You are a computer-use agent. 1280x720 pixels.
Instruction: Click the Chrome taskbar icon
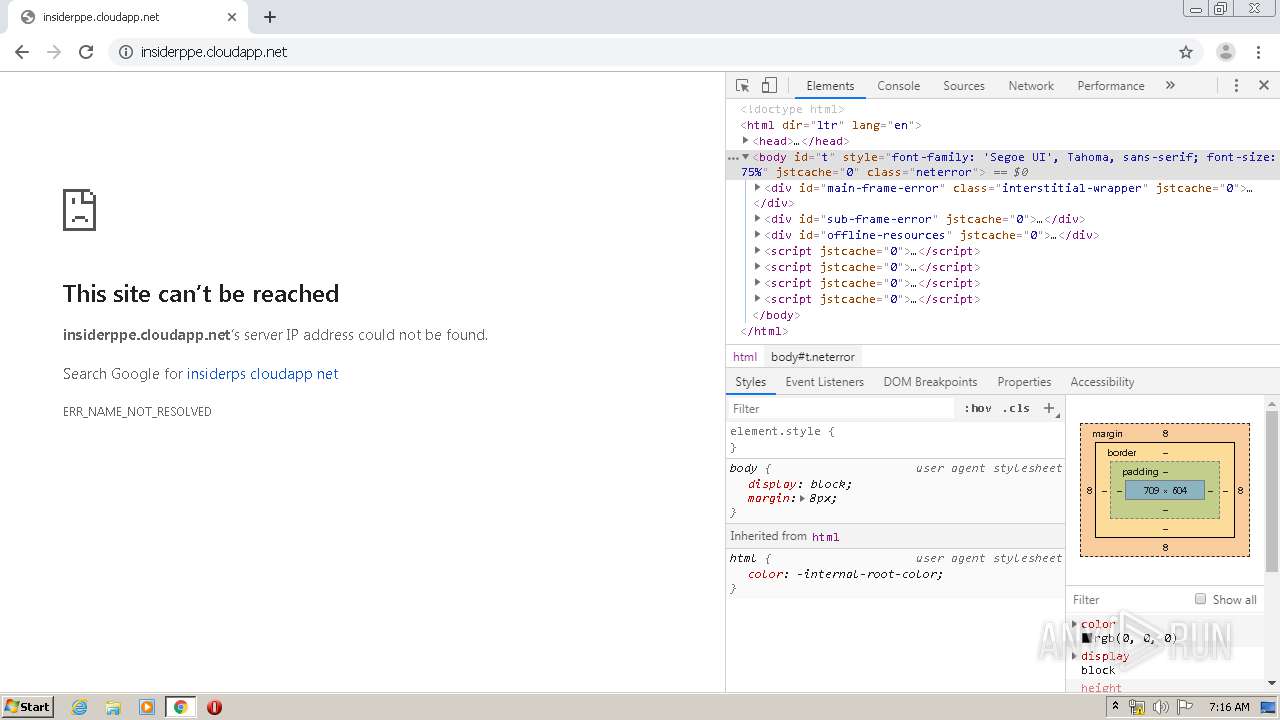pyautogui.click(x=181, y=707)
